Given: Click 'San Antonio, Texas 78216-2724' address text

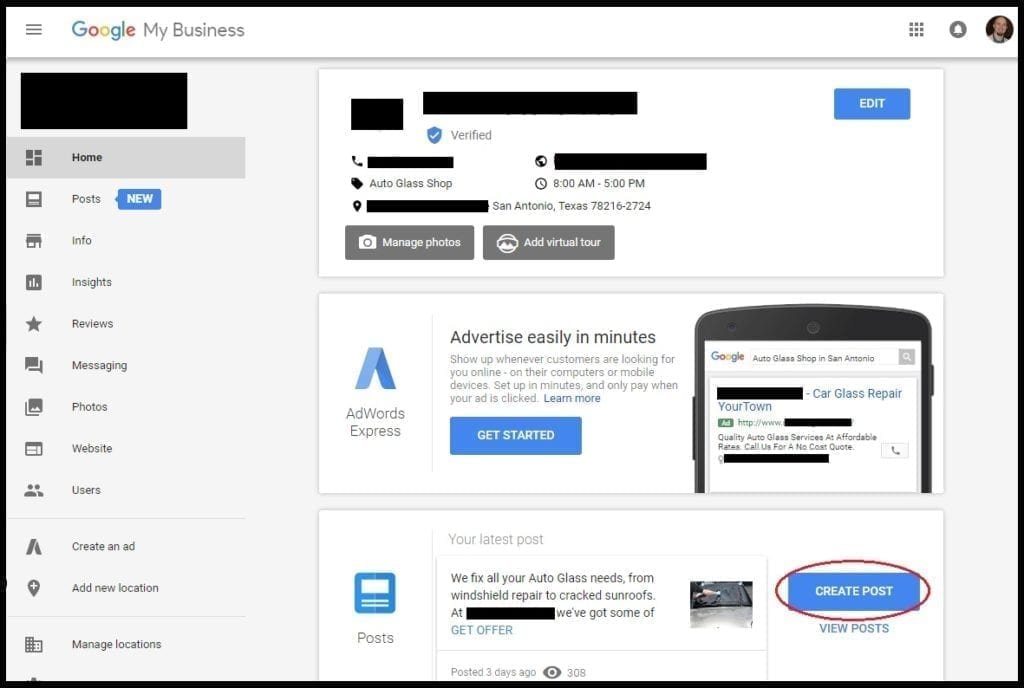Looking at the screenshot, I should pos(571,206).
